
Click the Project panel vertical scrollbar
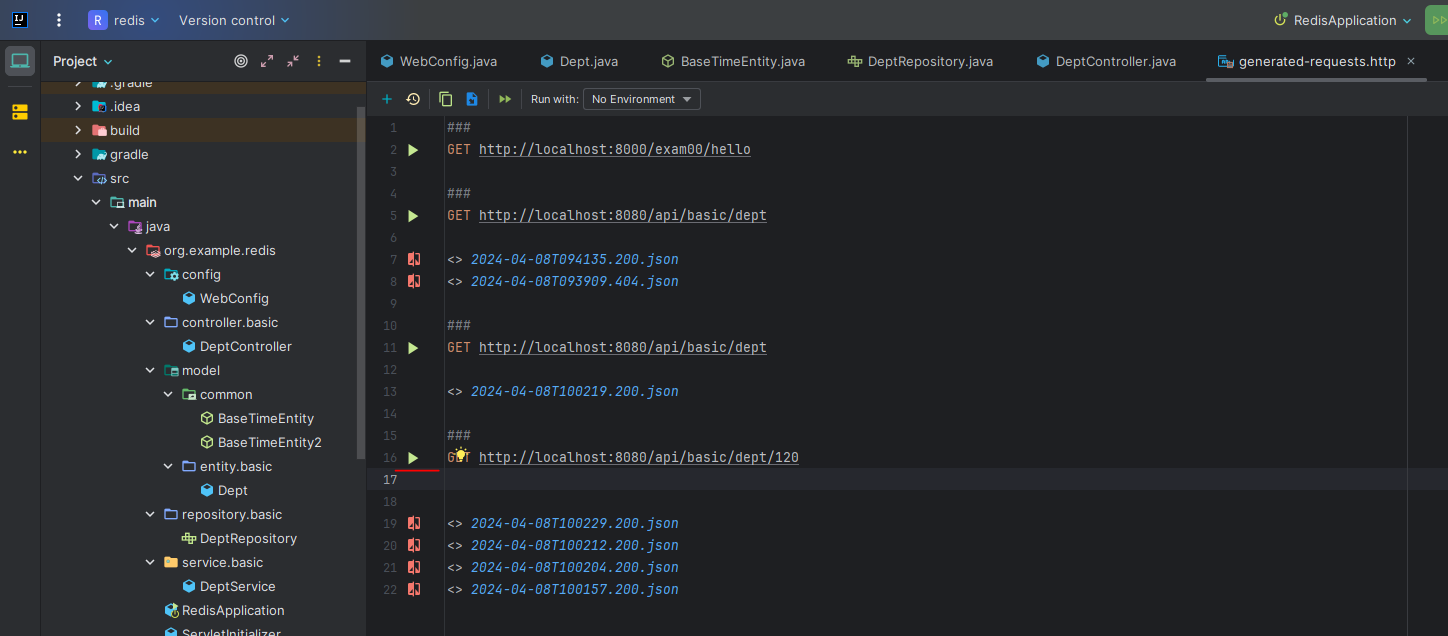tap(361, 282)
